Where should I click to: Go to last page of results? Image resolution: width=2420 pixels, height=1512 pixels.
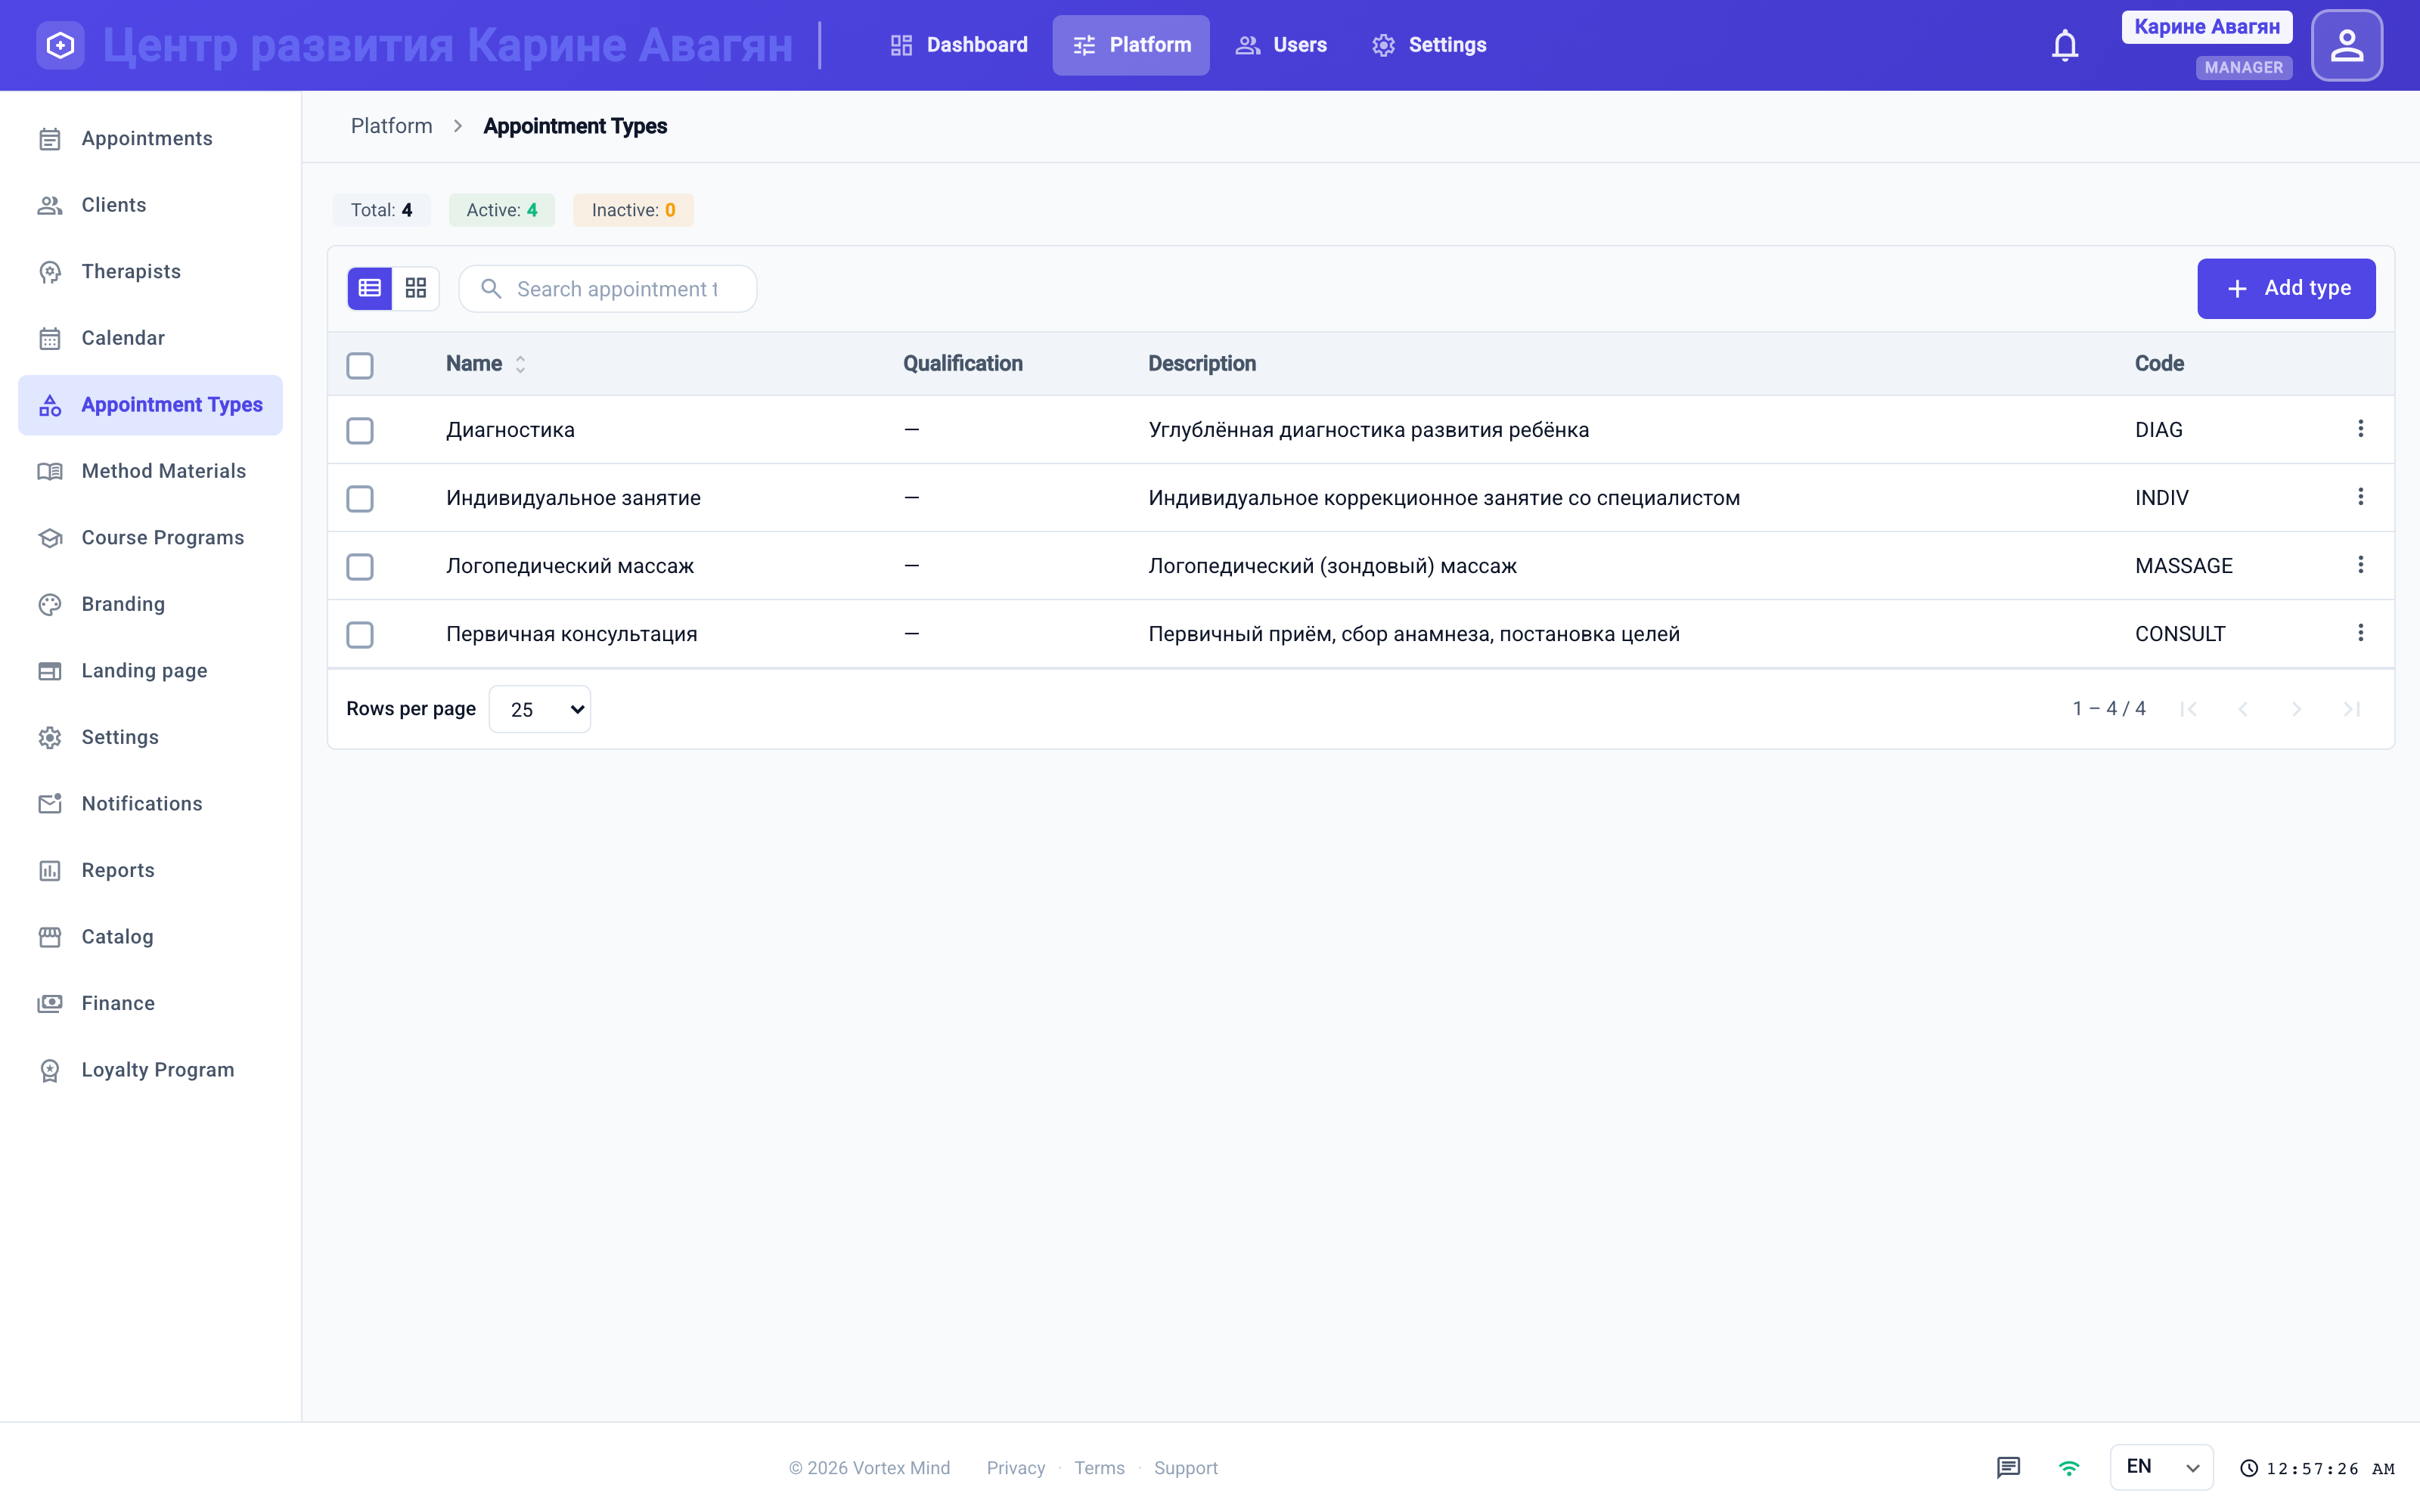coord(2351,709)
